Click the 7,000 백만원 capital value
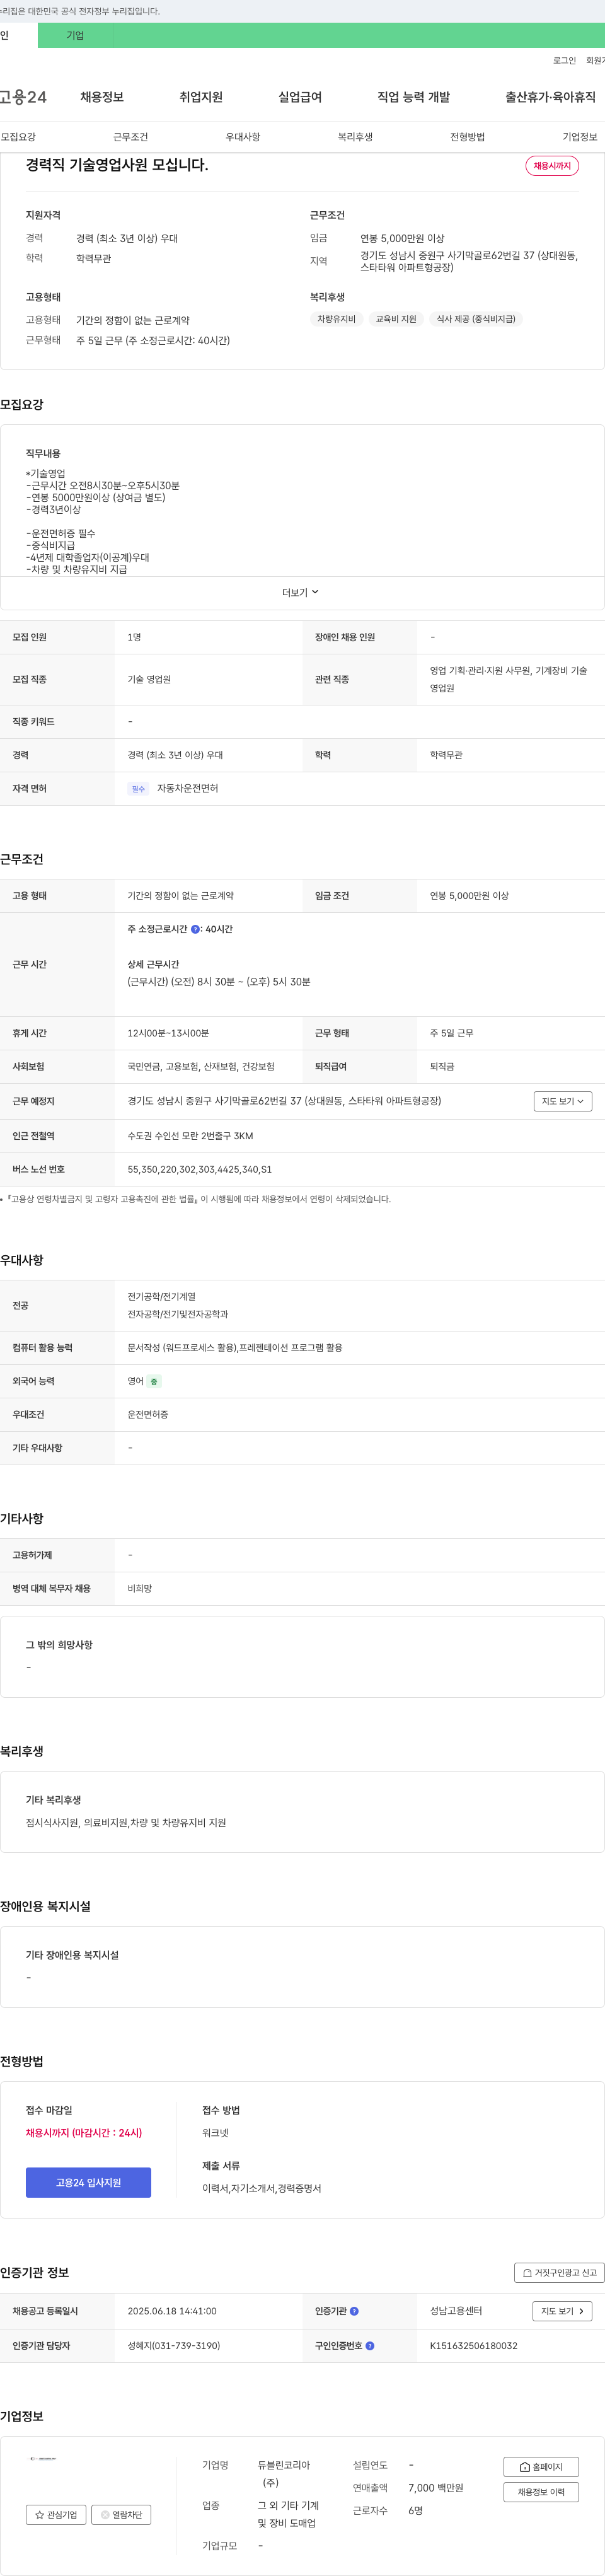Viewport: 605px width, 2576px height. click(x=436, y=2488)
